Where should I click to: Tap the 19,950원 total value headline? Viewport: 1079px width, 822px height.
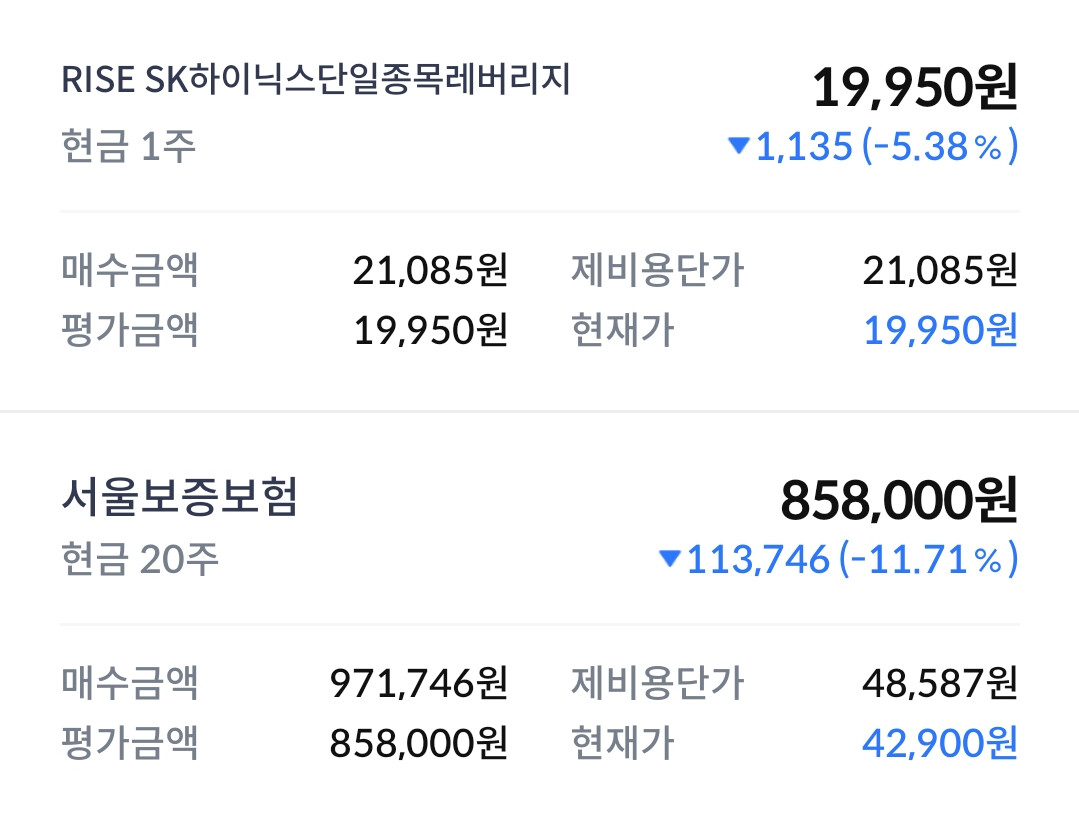pyautogui.click(x=915, y=88)
